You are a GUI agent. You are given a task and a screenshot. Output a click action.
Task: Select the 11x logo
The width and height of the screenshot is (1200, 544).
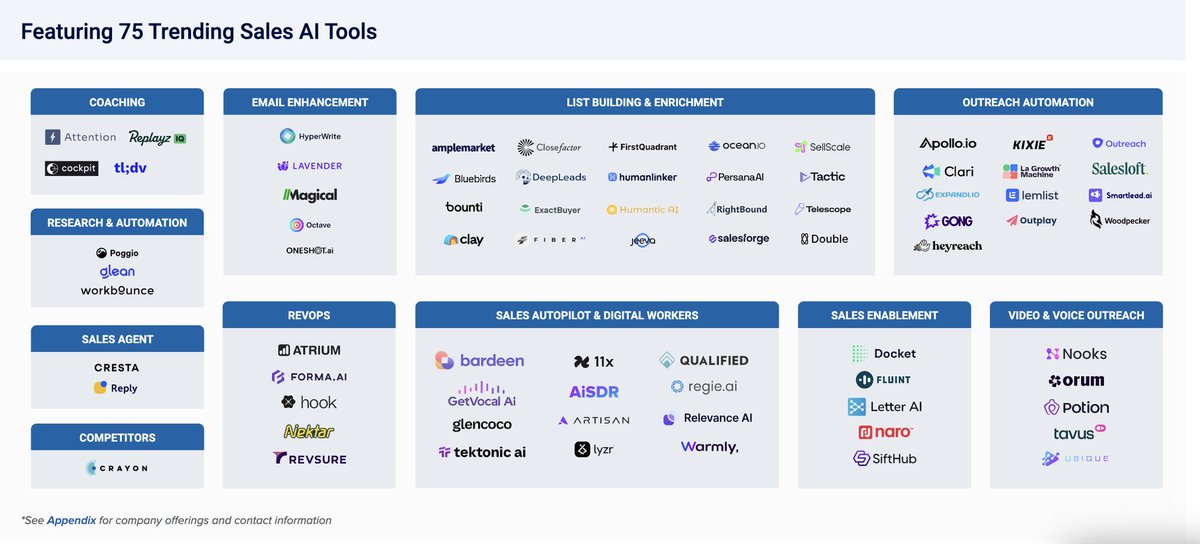594,362
